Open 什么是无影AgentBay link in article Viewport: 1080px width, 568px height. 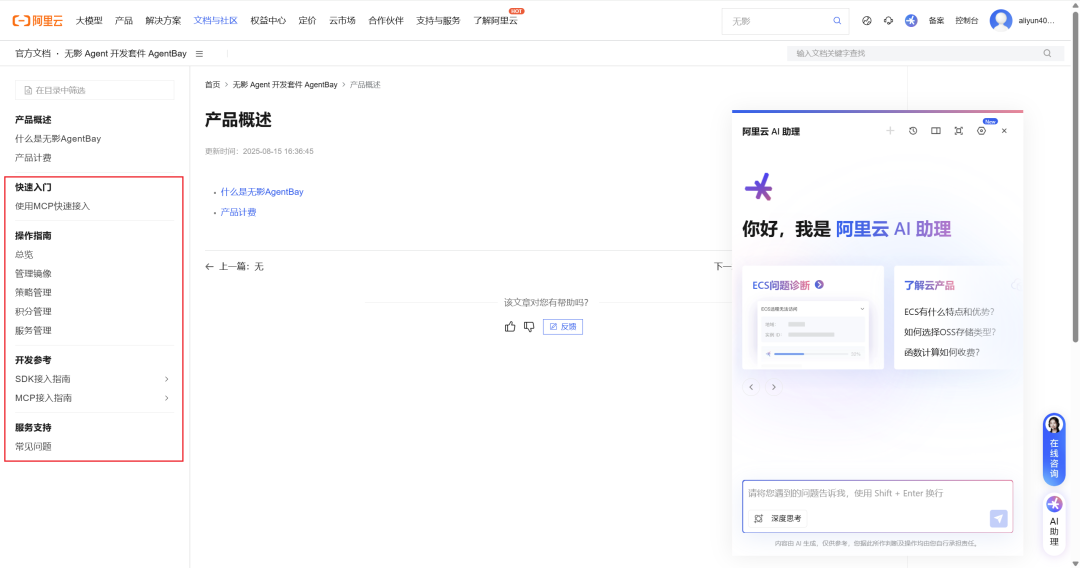point(262,192)
